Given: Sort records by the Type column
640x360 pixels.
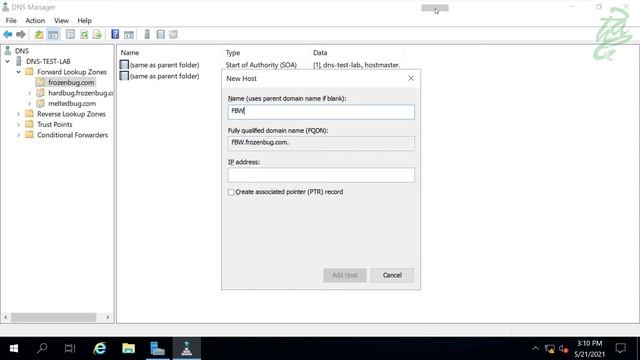Looking at the screenshot, I should pyautogui.click(x=233, y=53).
